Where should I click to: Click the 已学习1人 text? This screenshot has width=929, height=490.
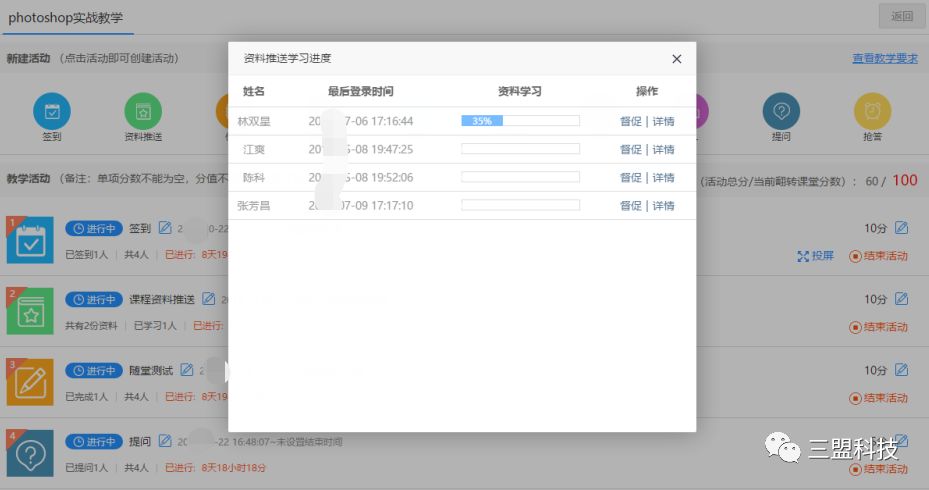(x=155, y=326)
